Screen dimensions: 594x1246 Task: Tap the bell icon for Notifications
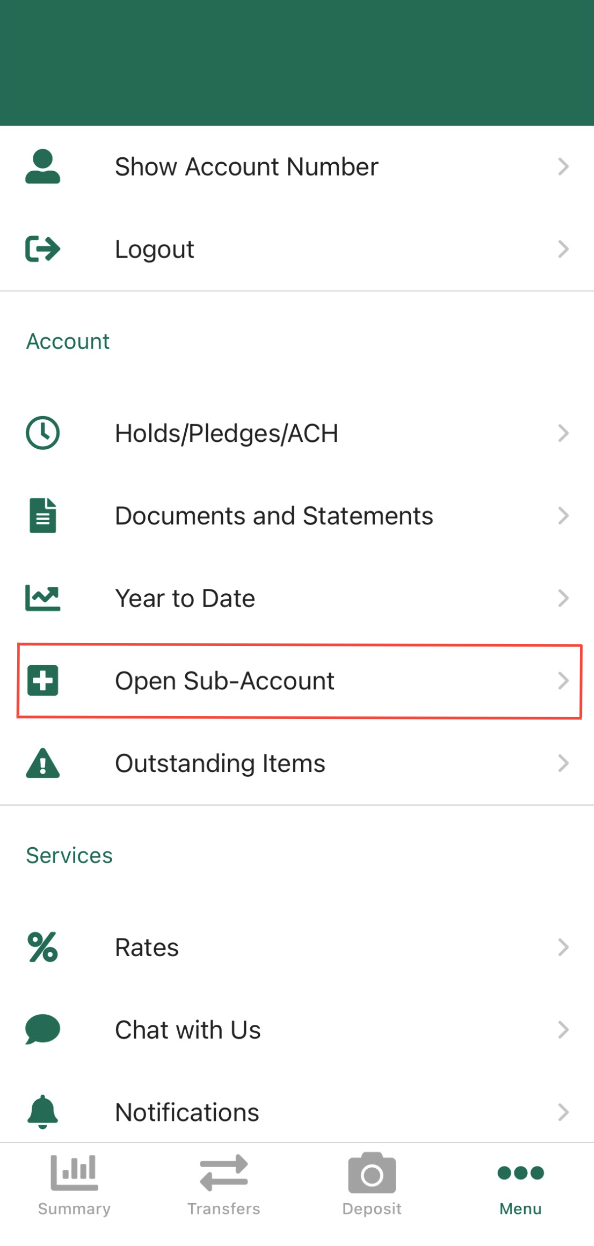click(x=43, y=1112)
